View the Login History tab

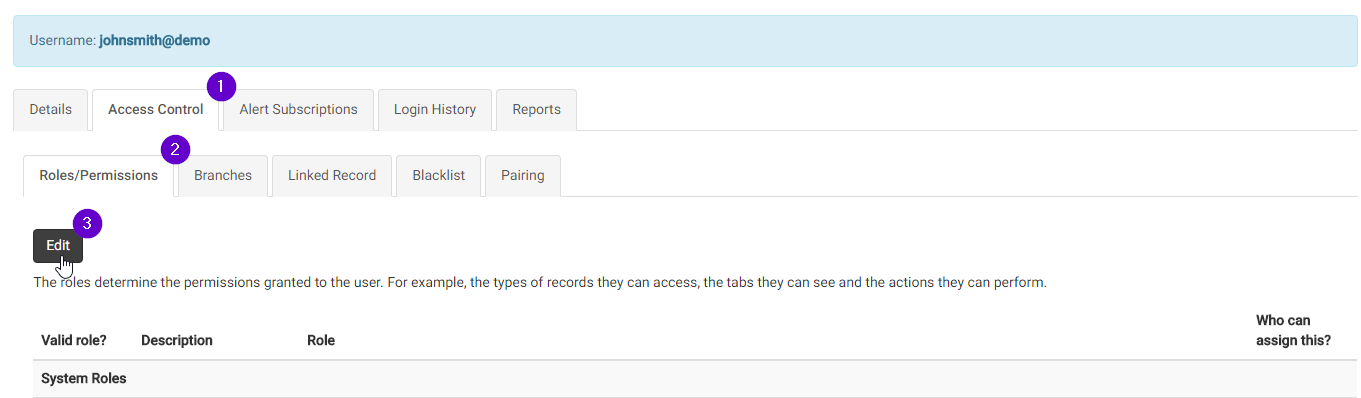435,110
